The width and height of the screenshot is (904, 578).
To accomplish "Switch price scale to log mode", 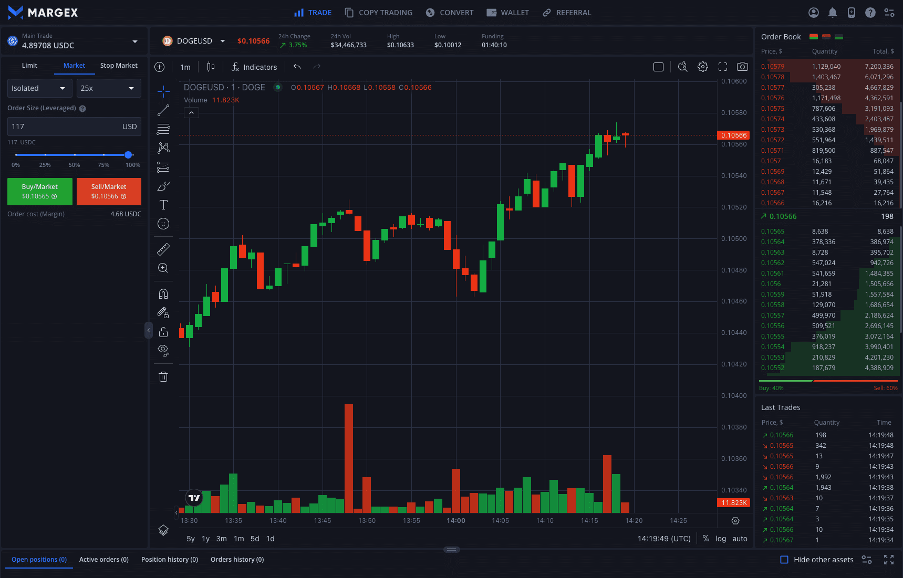I will coord(721,537).
